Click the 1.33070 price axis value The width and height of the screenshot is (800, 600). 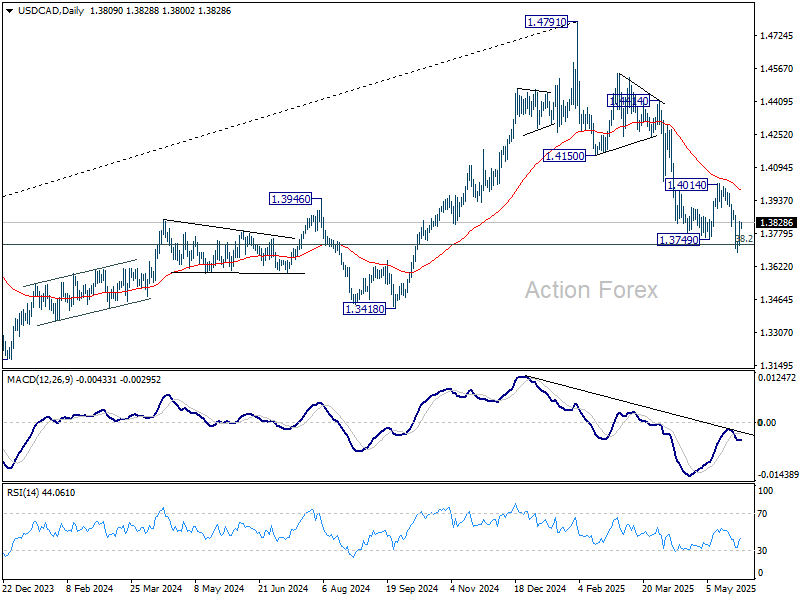[777, 333]
